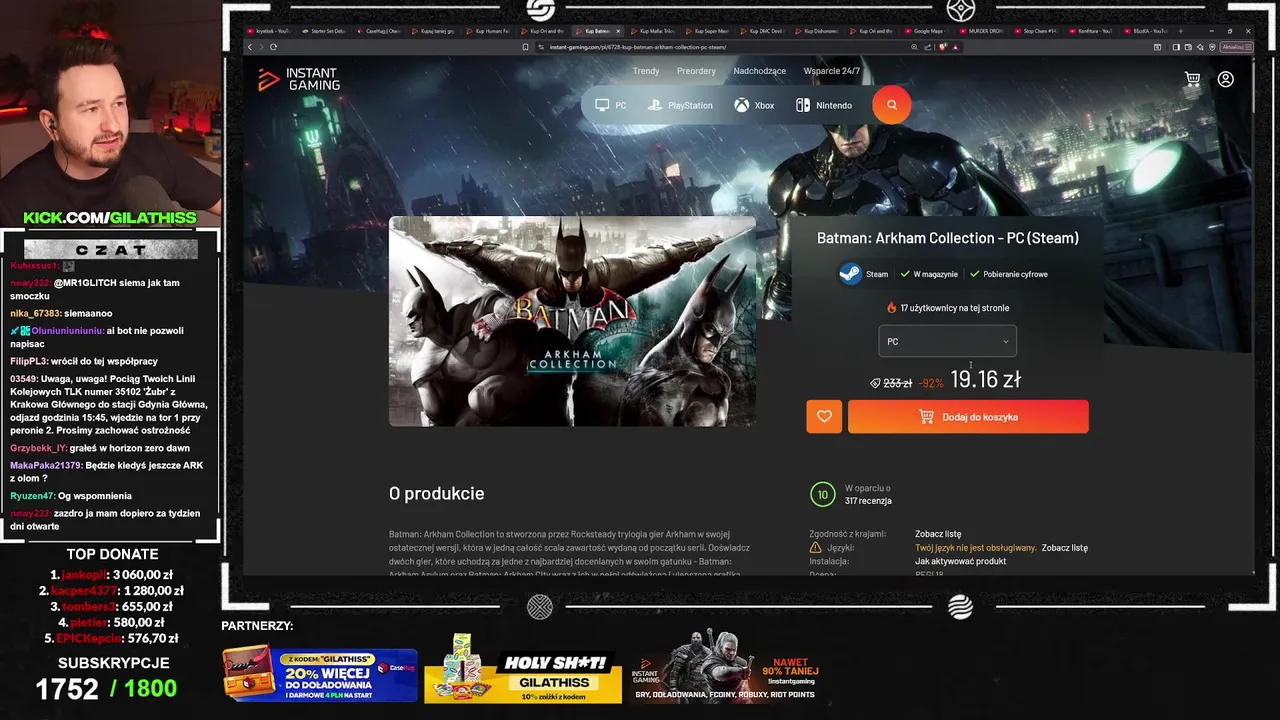The image size is (1280, 720).
Task: Open the Trendy menu item
Action: (x=646, y=71)
